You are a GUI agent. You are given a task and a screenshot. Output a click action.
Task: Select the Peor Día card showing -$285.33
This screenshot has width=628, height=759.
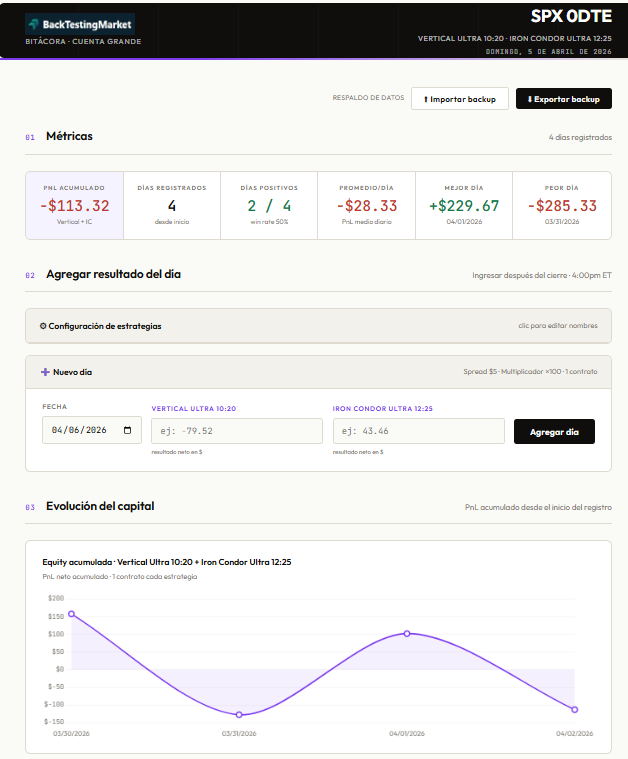click(x=561, y=205)
